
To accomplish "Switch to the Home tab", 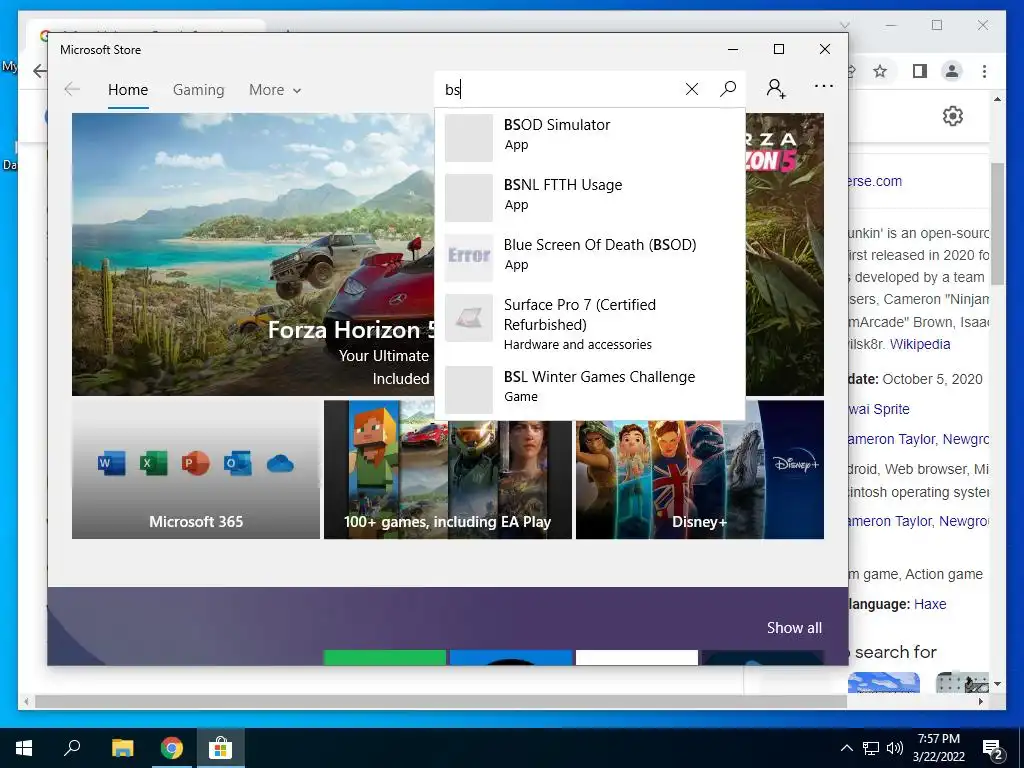I will tap(128, 89).
